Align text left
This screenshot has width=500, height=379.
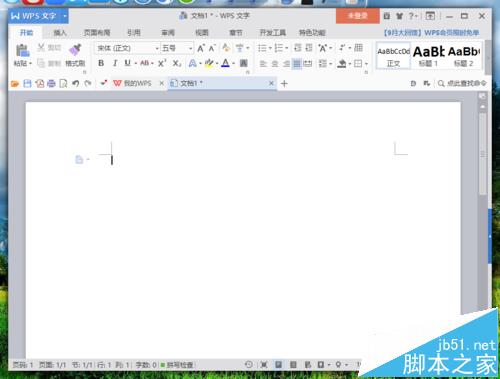tap(263, 63)
